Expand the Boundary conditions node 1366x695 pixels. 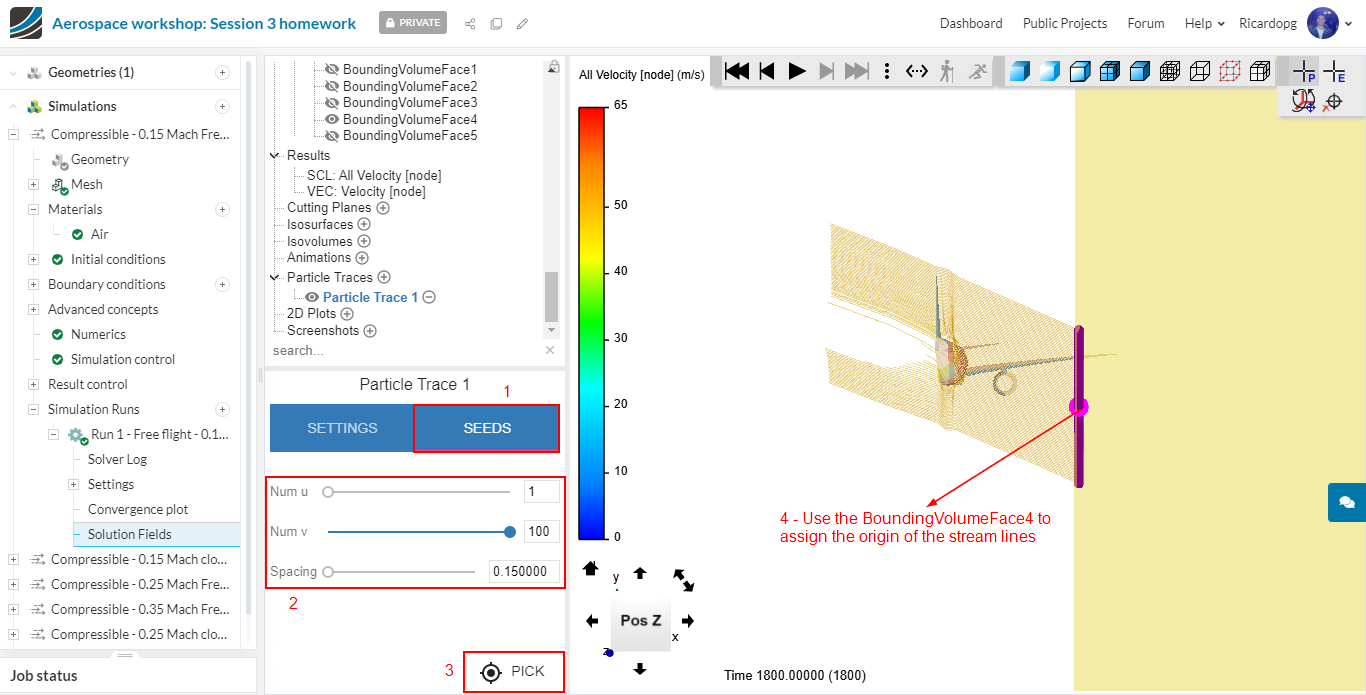coord(33,285)
